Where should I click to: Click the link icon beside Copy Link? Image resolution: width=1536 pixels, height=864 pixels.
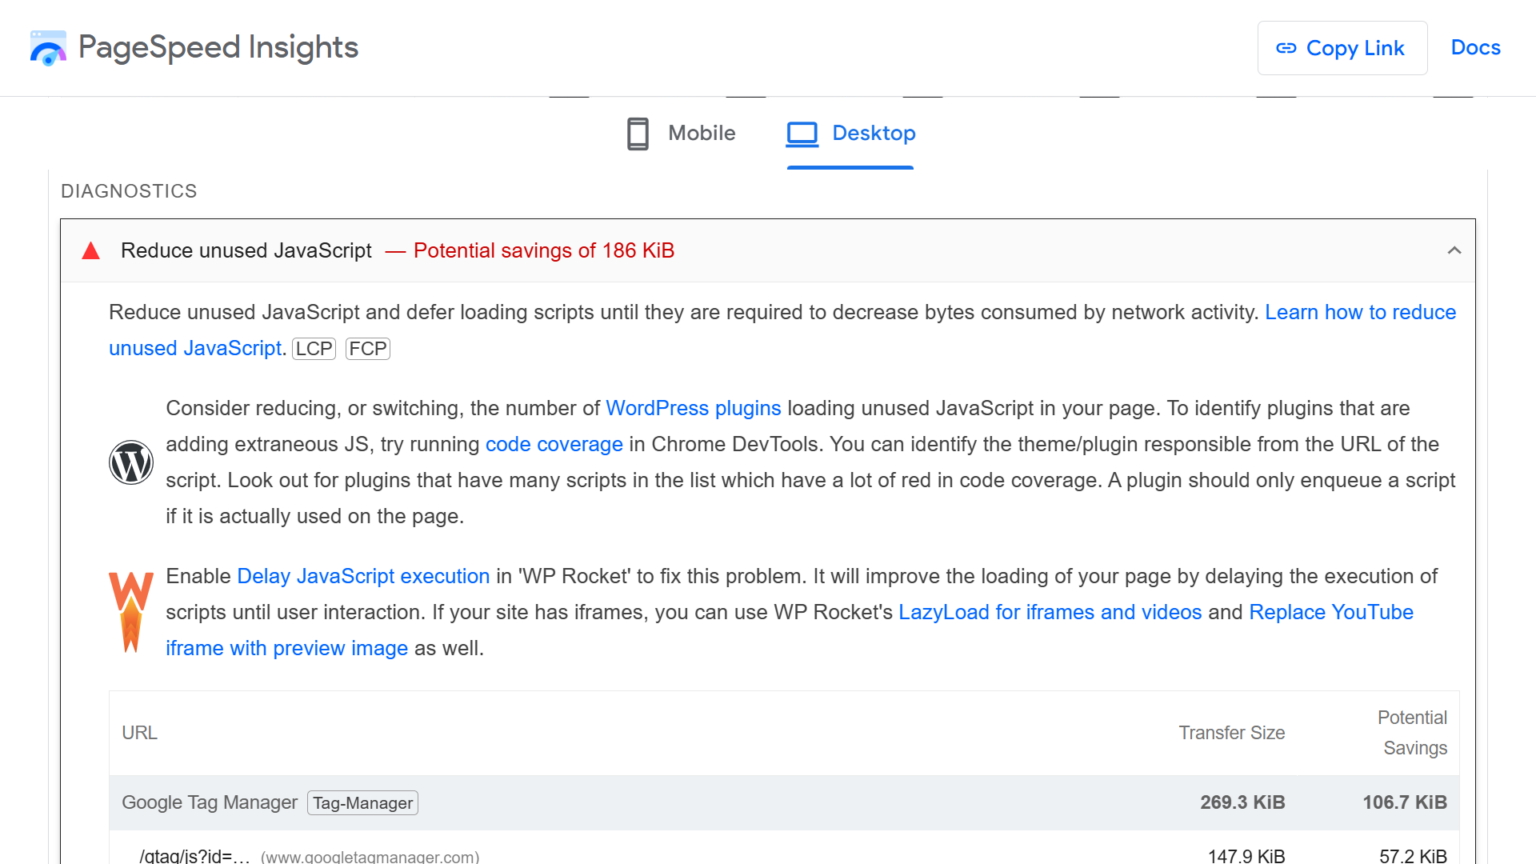[1286, 47]
